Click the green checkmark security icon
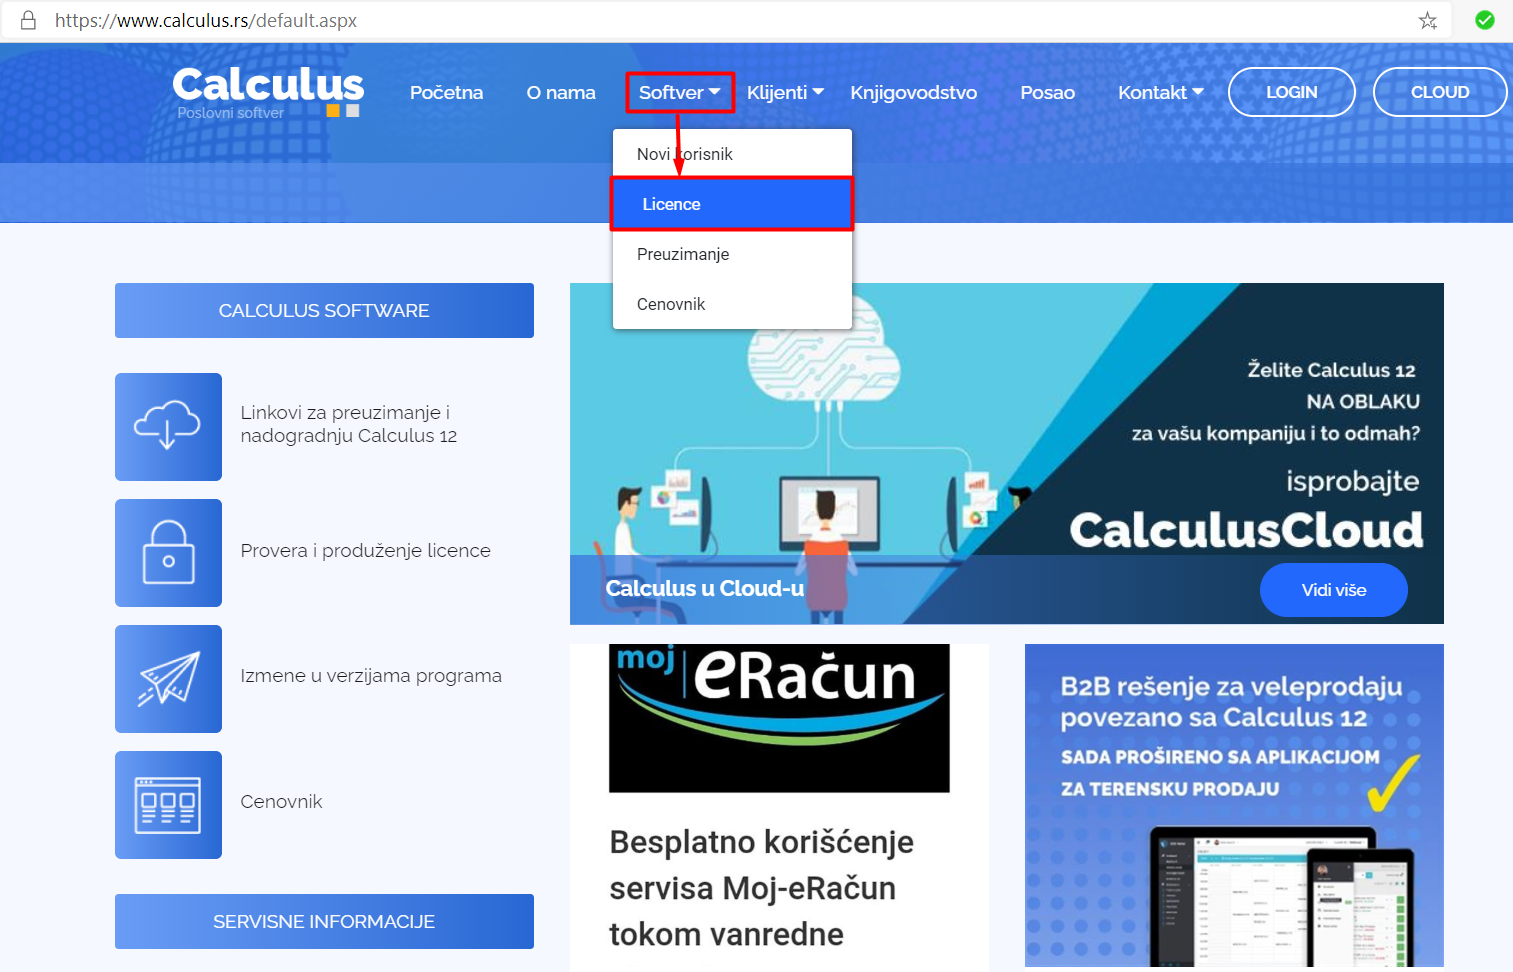The image size is (1513, 972). tap(1485, 20)
